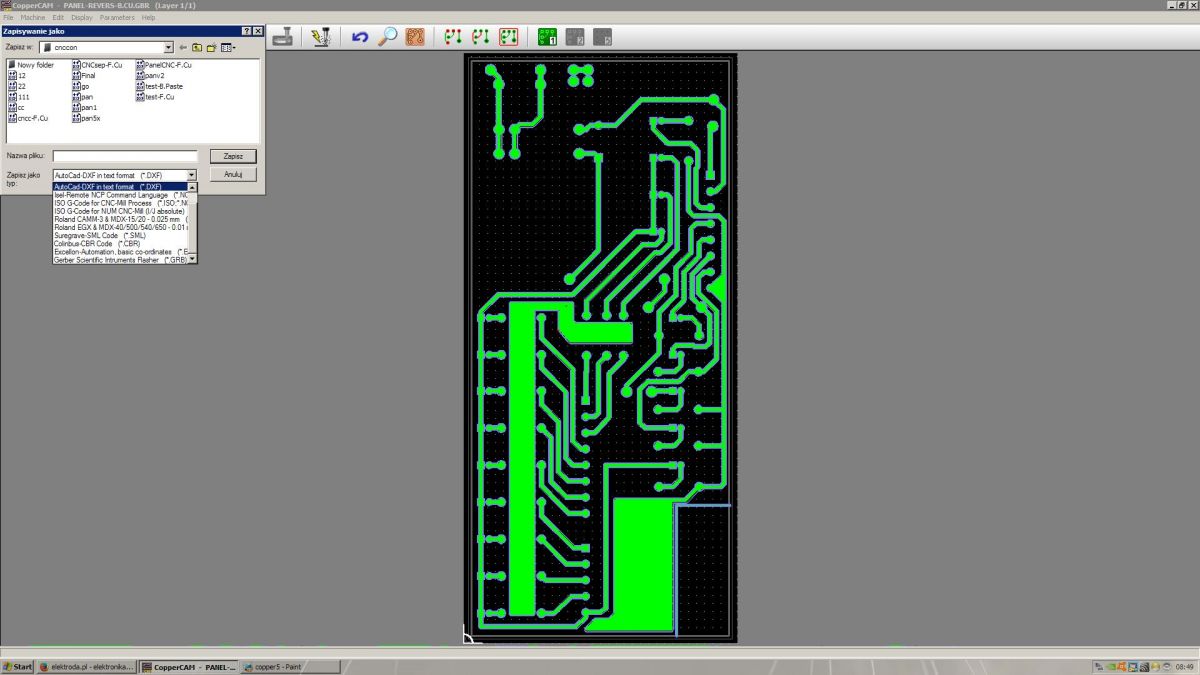1200x675 pixels.
Task: Choose ISO G-Code for NUM CNC-Mill format
Action: (120, 211)
